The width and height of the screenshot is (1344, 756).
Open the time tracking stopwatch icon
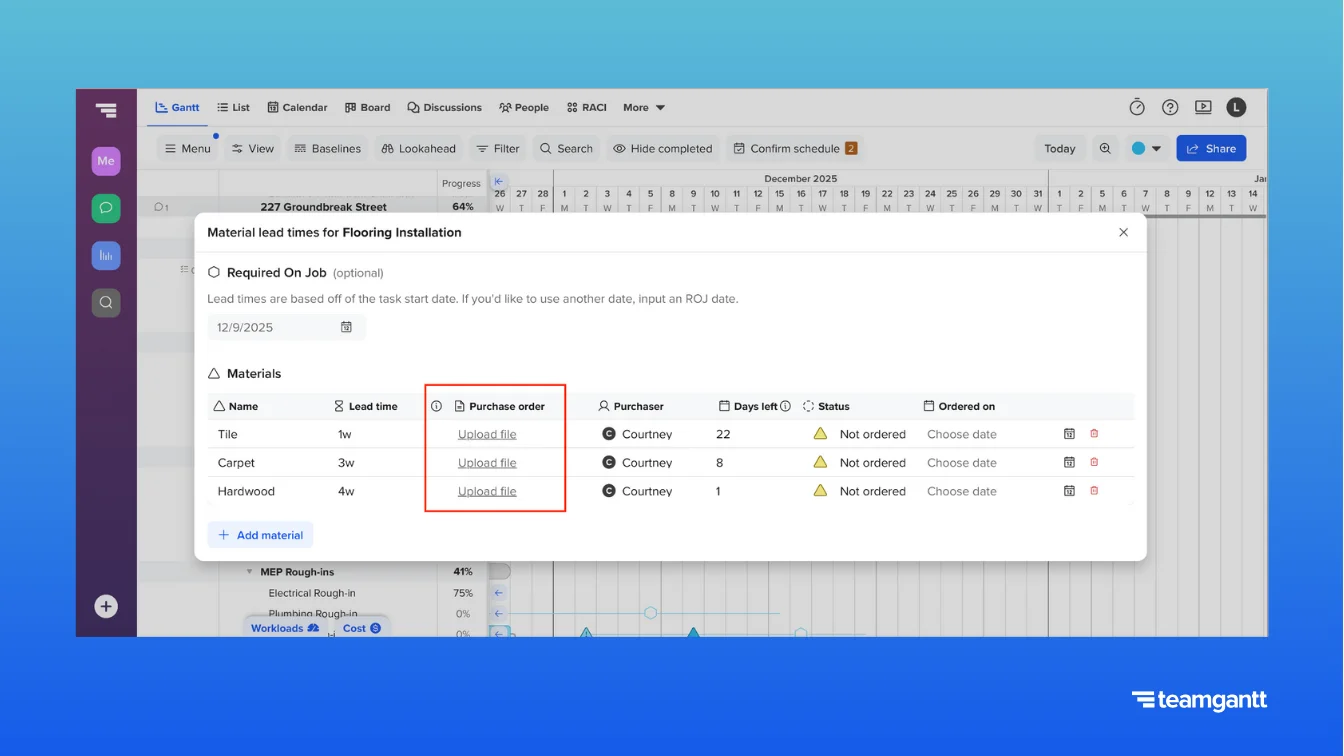(1137, 107)
